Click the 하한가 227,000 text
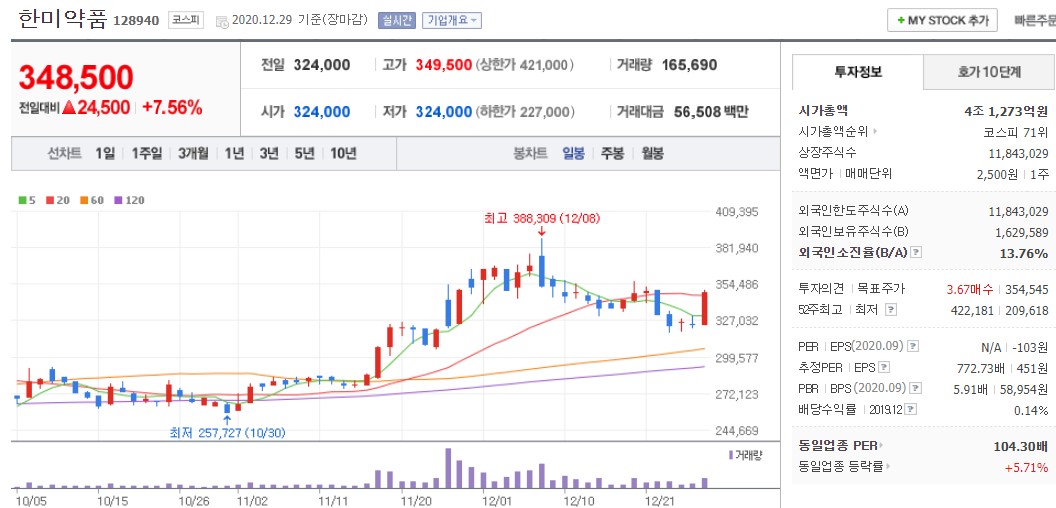Image resolution: width=1056 pixels, height=508 pixels. 525,112
